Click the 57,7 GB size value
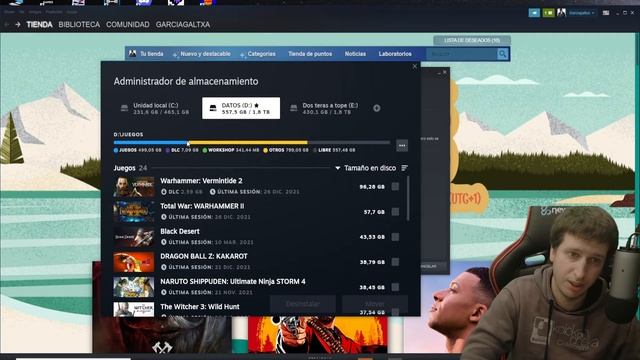The width and height of the screenshot is (640, 360). [374, 212]
